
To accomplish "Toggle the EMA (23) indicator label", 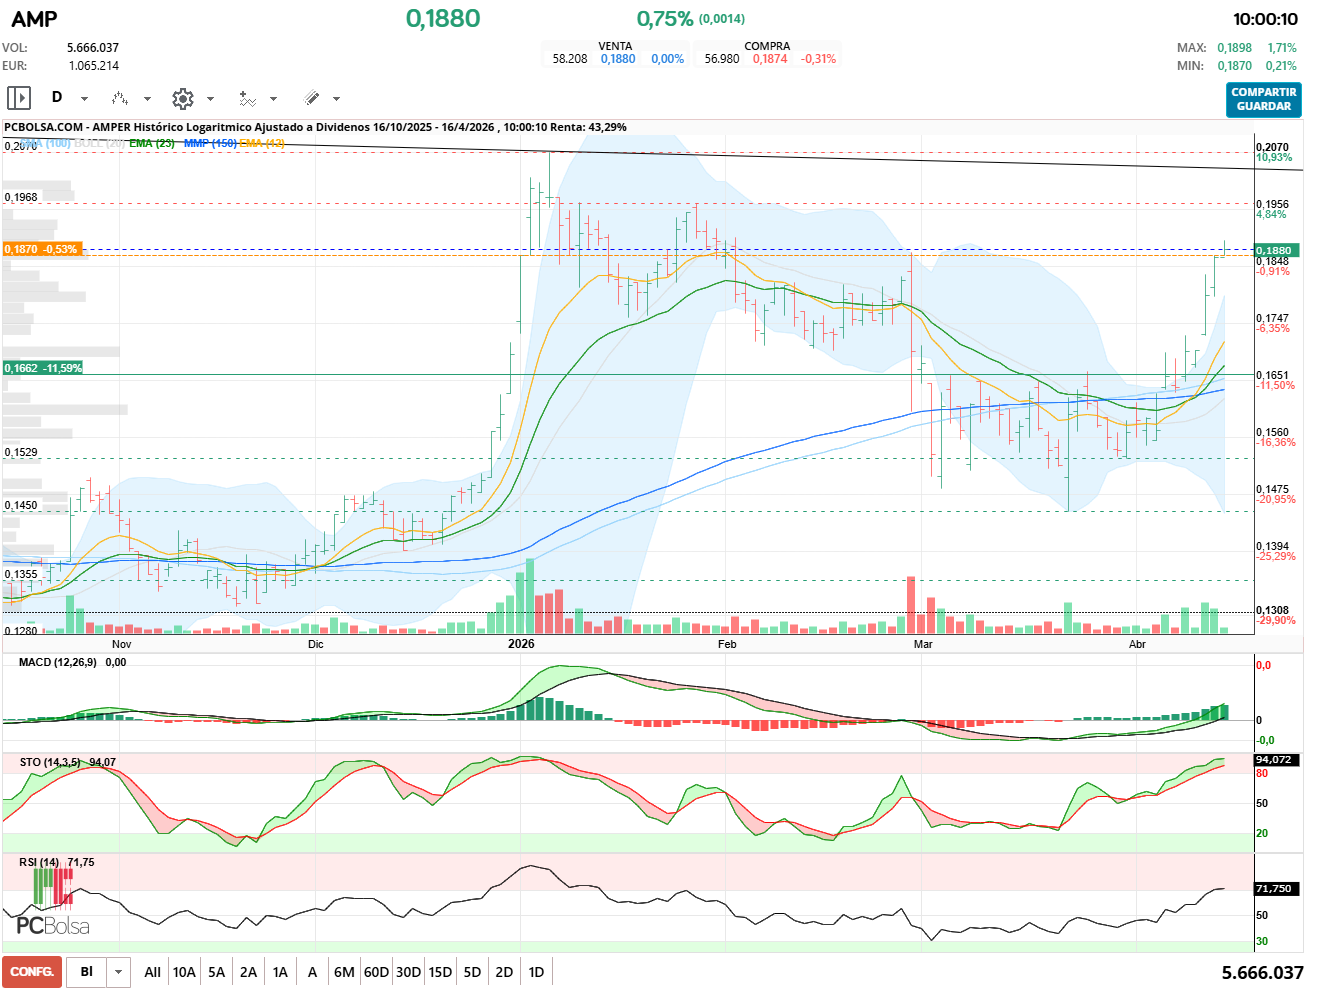I will coord(152,143).
